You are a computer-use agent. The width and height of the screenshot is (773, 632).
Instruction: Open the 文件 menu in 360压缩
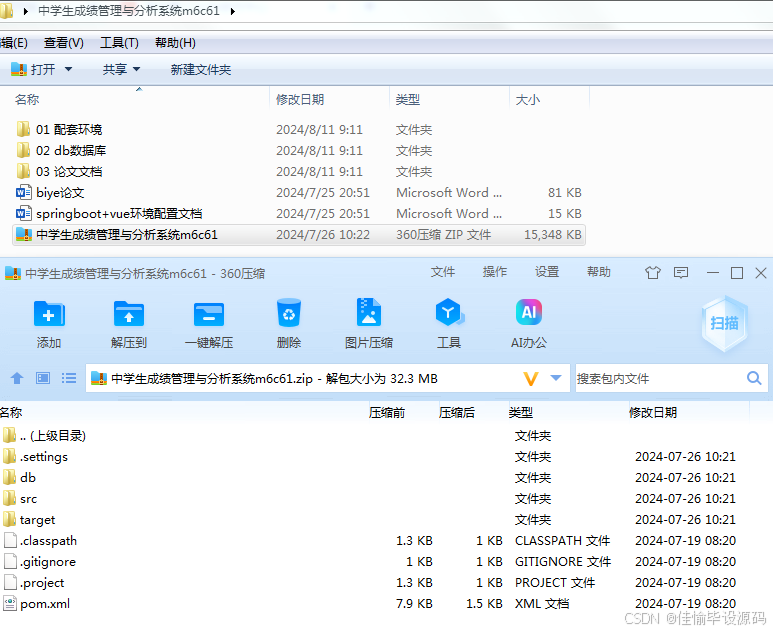[x=443, y=272]
